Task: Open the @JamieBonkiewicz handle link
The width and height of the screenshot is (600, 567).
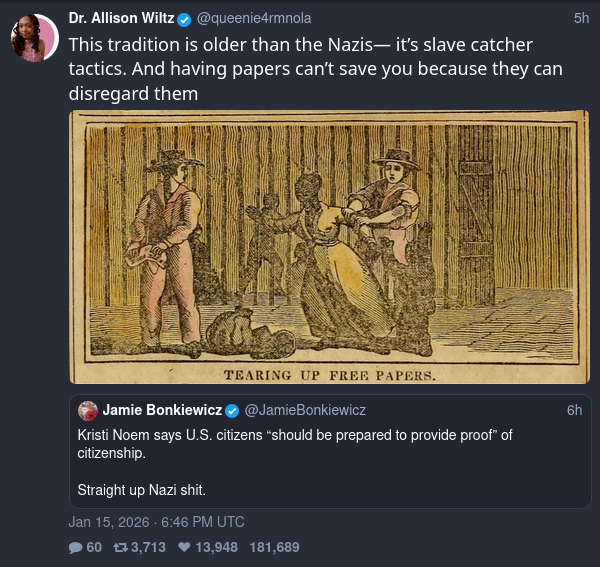Action: click(x=305, y=410)
